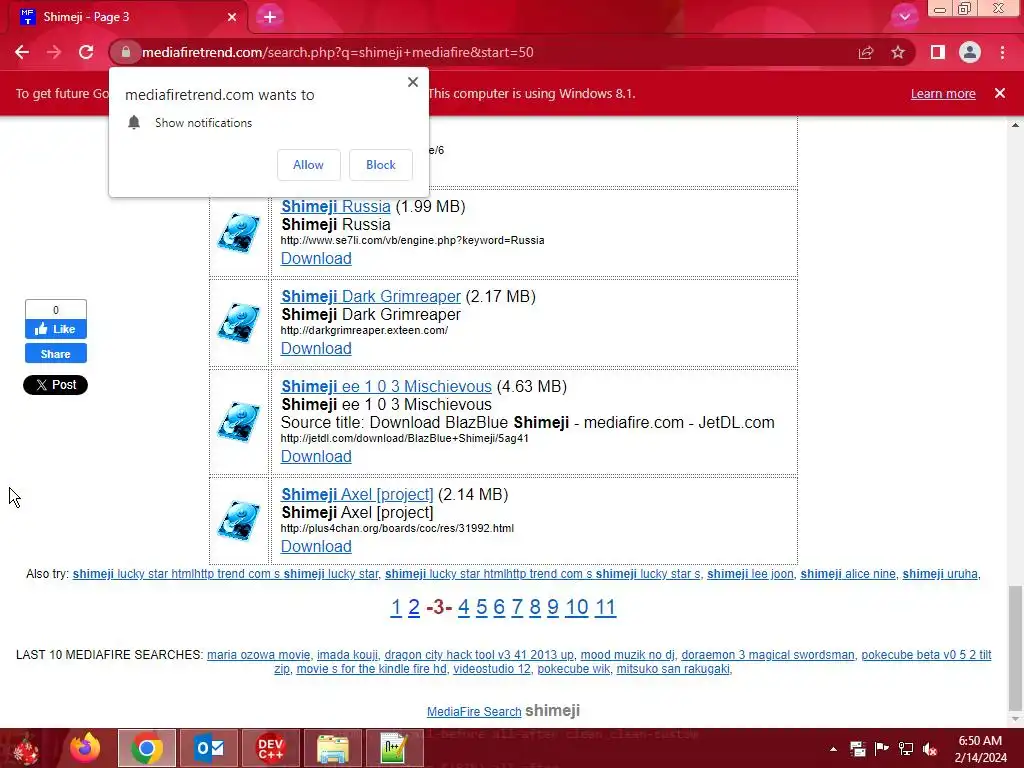Dismiss the notification permission popup
Viewport: 1024px width, 768px height.
pyautogui.click(x=413, y=82)
